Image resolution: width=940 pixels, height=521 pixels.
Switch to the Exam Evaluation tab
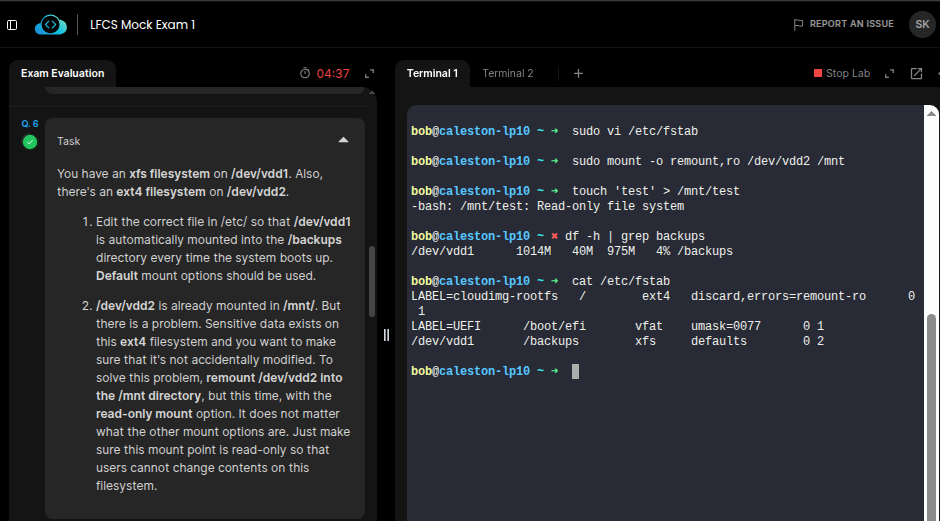point(62,73)
